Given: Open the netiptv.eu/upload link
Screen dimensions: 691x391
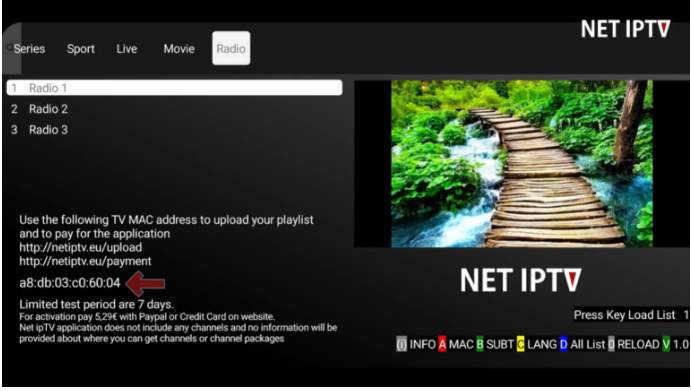Looking at the screenshot, I should (x=81, y=247).
